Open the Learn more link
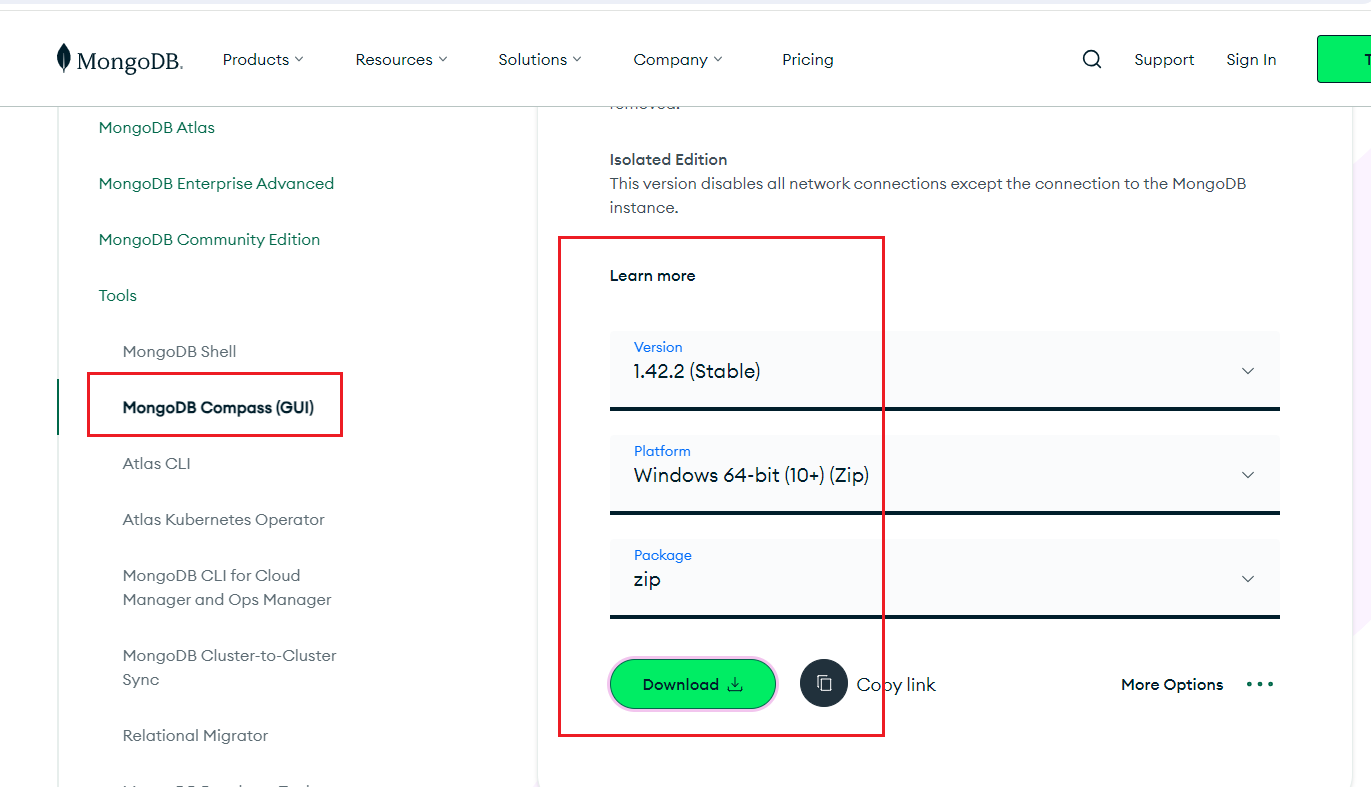This screenshot has width=1371, height=787. click(652, 275)
